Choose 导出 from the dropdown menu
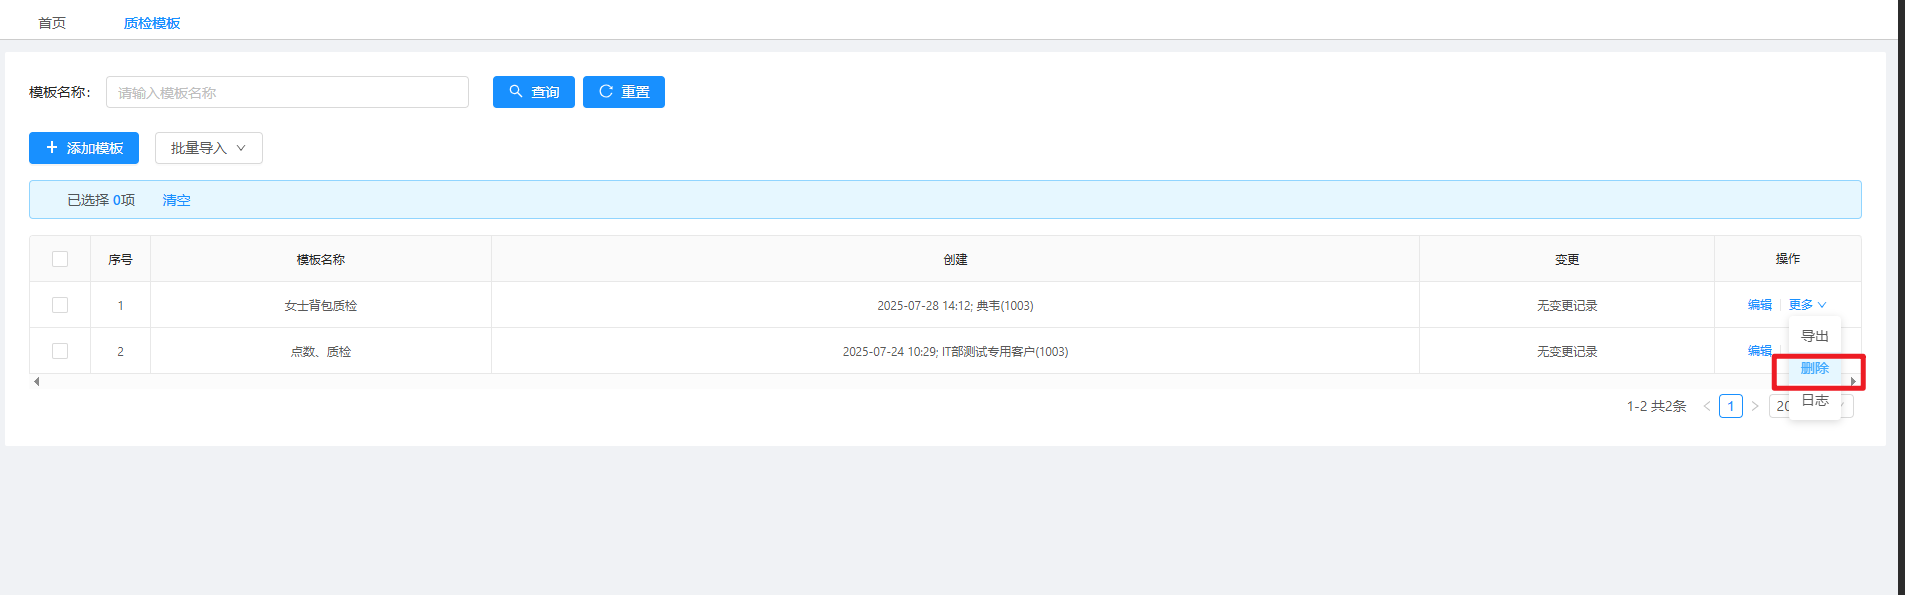 tap(1814, 336)
